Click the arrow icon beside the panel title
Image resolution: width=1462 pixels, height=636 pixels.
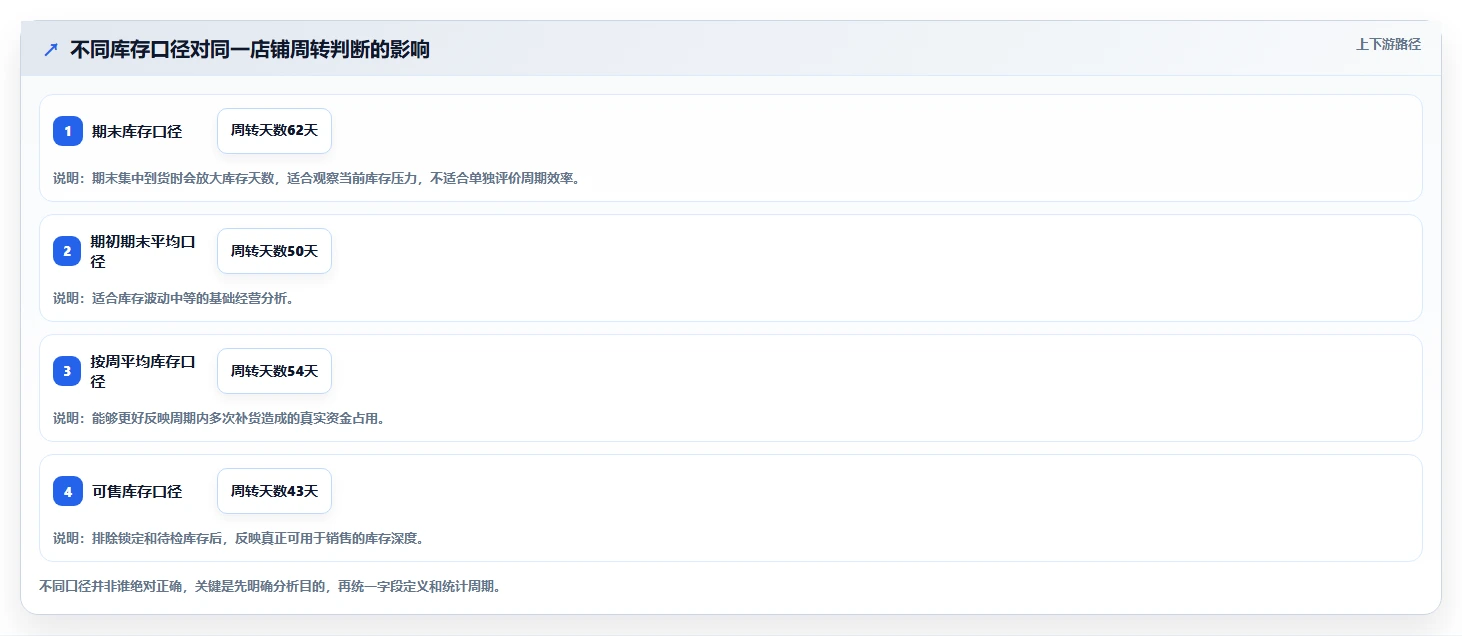(51, 49)
